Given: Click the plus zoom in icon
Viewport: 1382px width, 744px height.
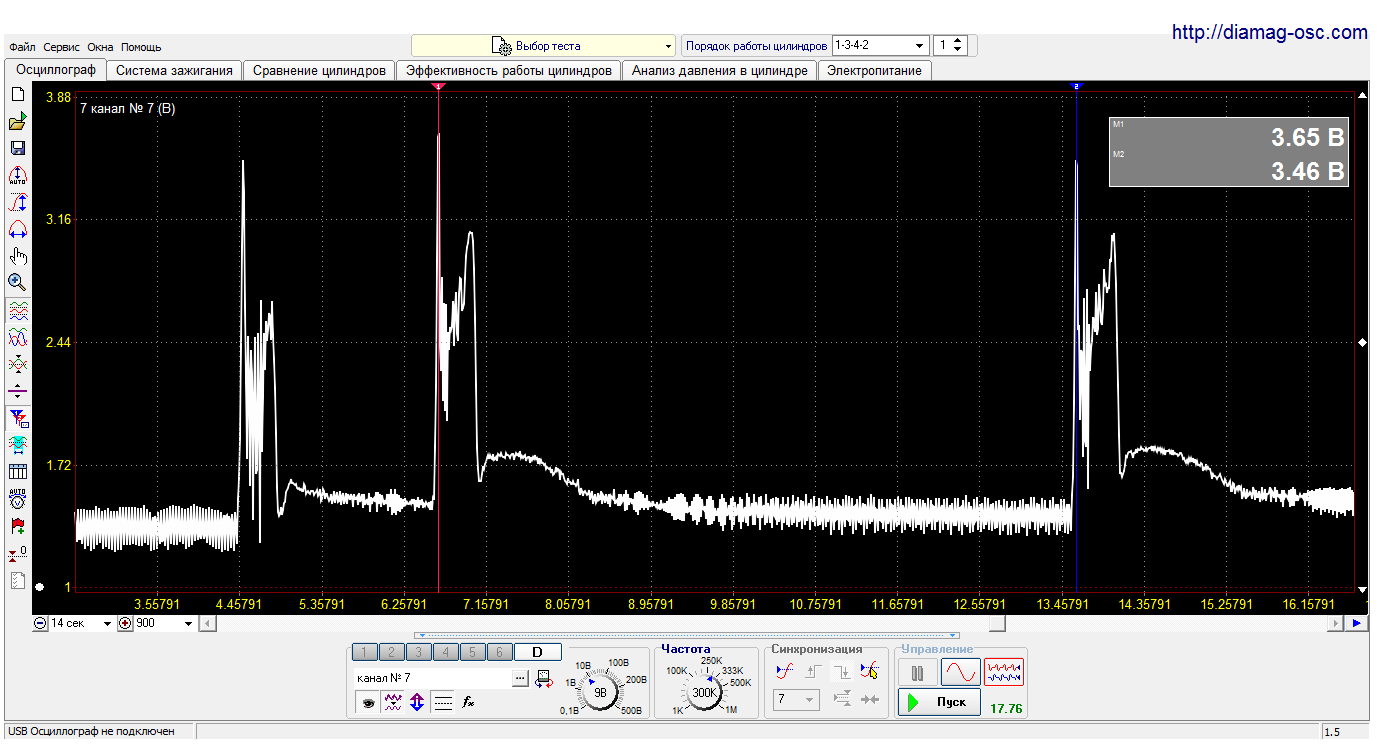Looking at the screenshot, I should tap(125, 623).
